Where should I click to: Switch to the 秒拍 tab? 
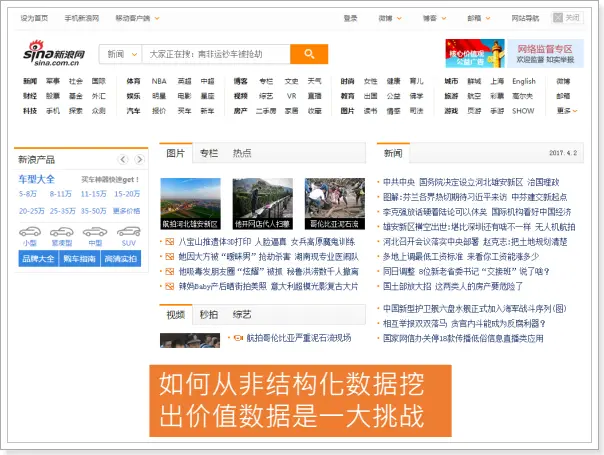click(209, 315)
